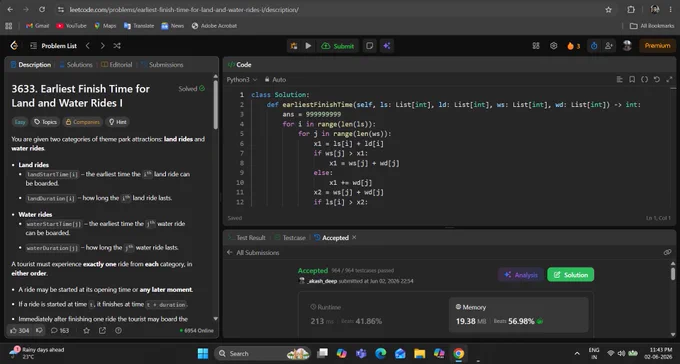Viewport: 680px width, 364px height.
Task: Open the Problem List panel
Action: pyautogui.click(x=53, y=46)
